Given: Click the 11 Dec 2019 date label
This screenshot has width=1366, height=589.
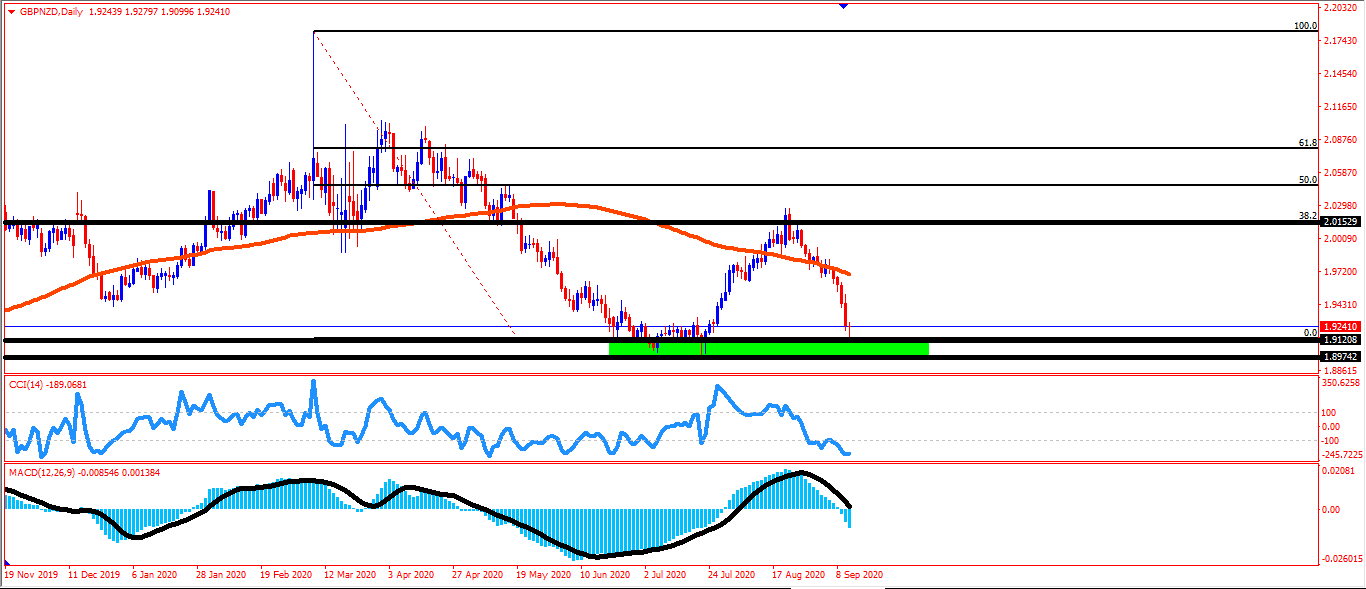Looking at the screenshot, I should point(95,575).
